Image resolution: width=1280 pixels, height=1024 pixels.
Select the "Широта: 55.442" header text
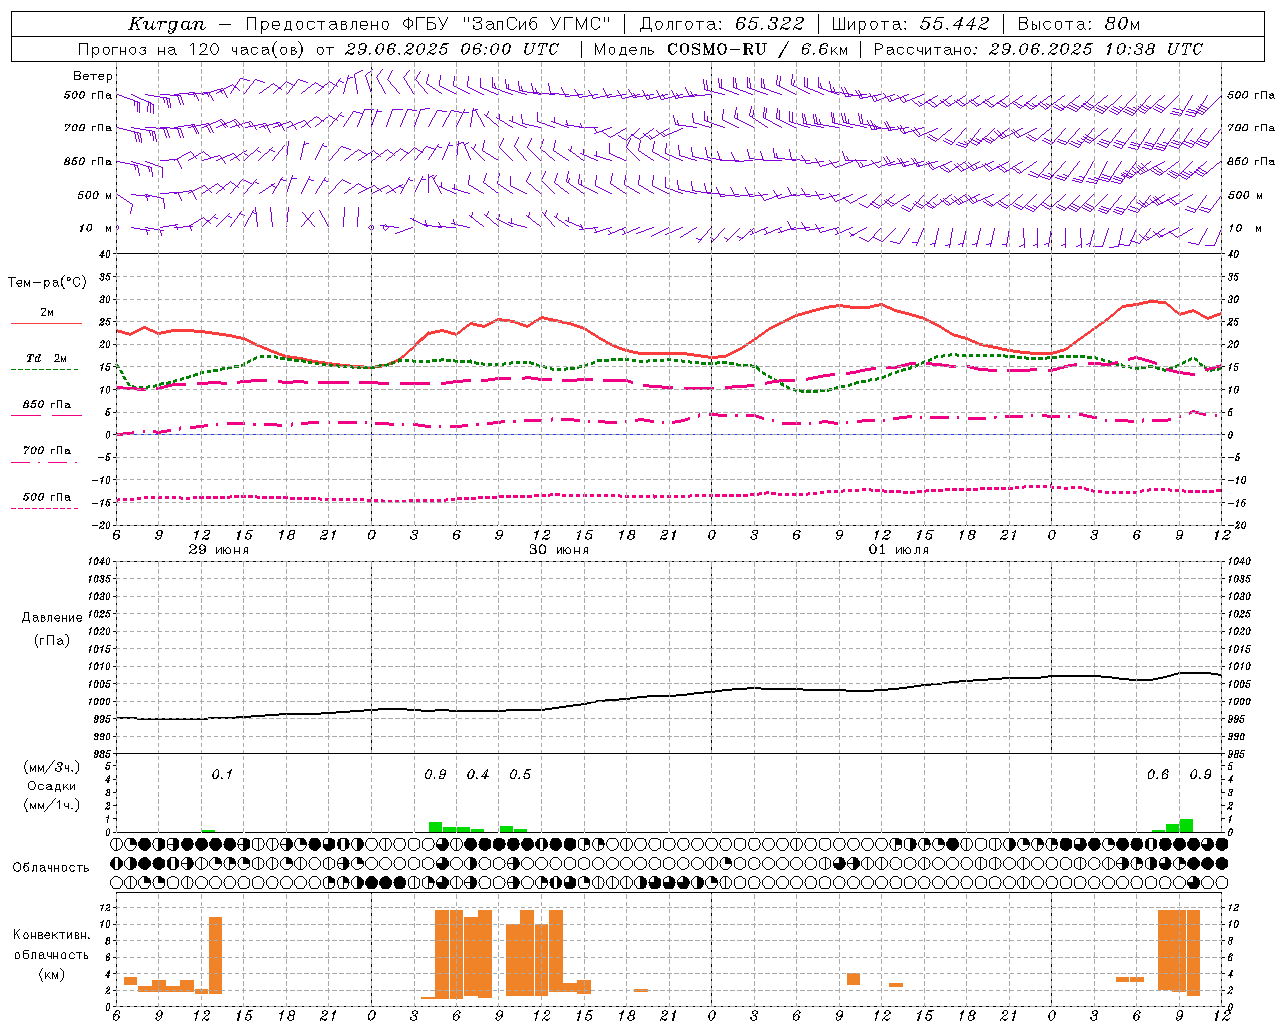[x=910, y=24]
